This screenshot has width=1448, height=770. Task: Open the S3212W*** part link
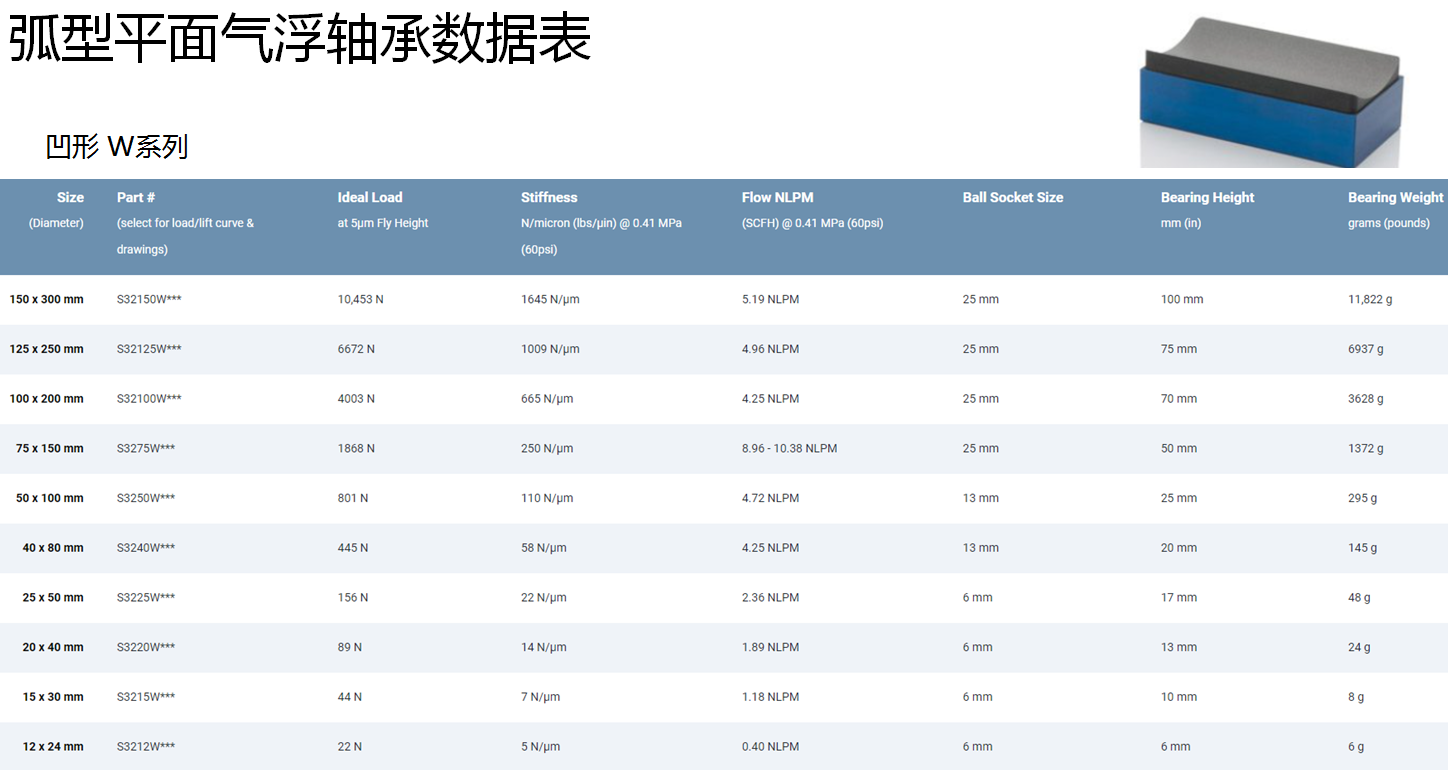point(146,747)
